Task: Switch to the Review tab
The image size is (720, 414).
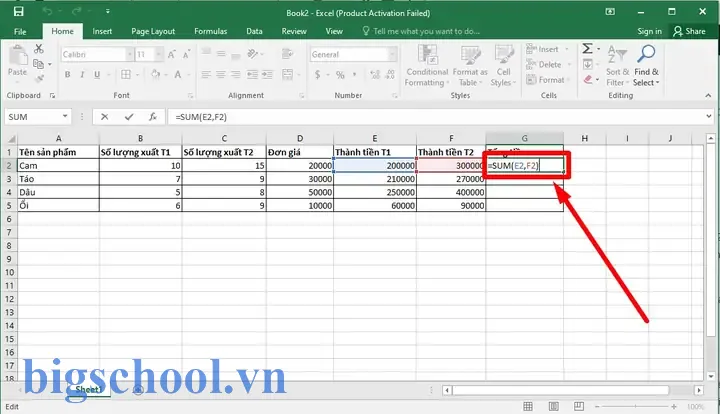Action: point(294,31)
